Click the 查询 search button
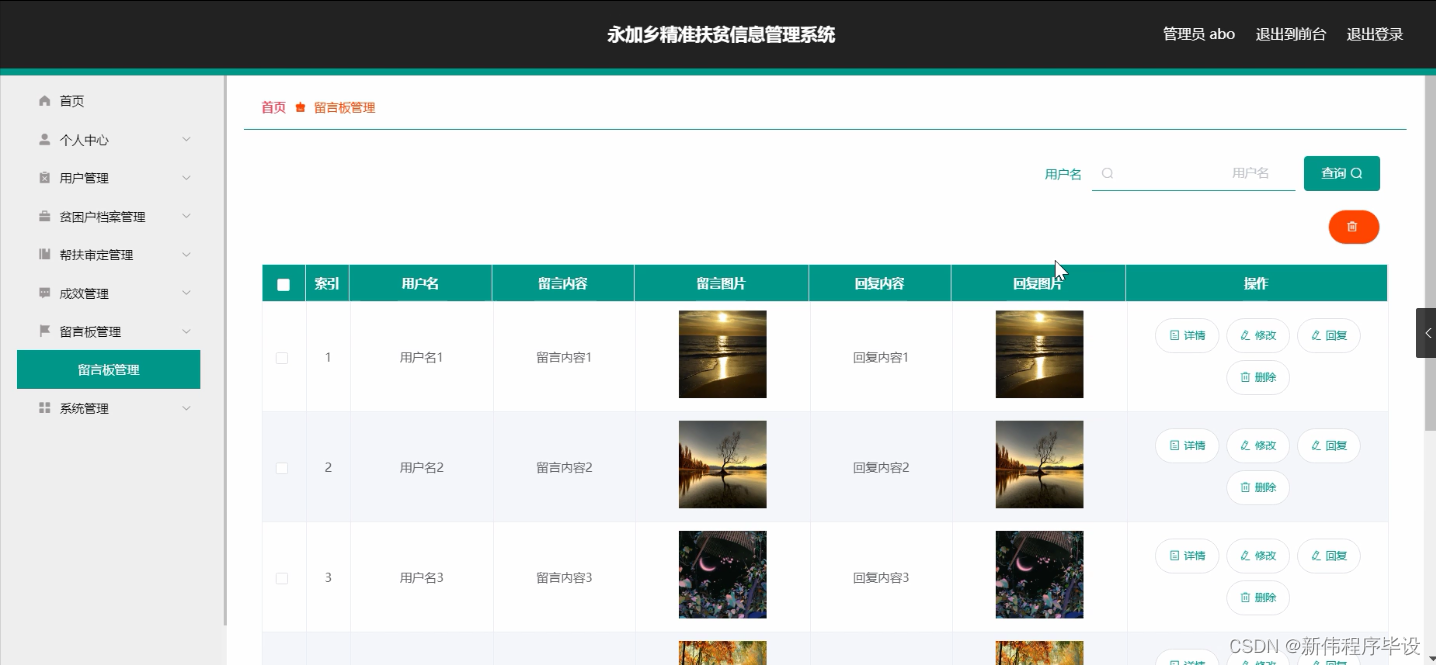The height and width of the screenshot is (665, 1436). (1341, 172)
